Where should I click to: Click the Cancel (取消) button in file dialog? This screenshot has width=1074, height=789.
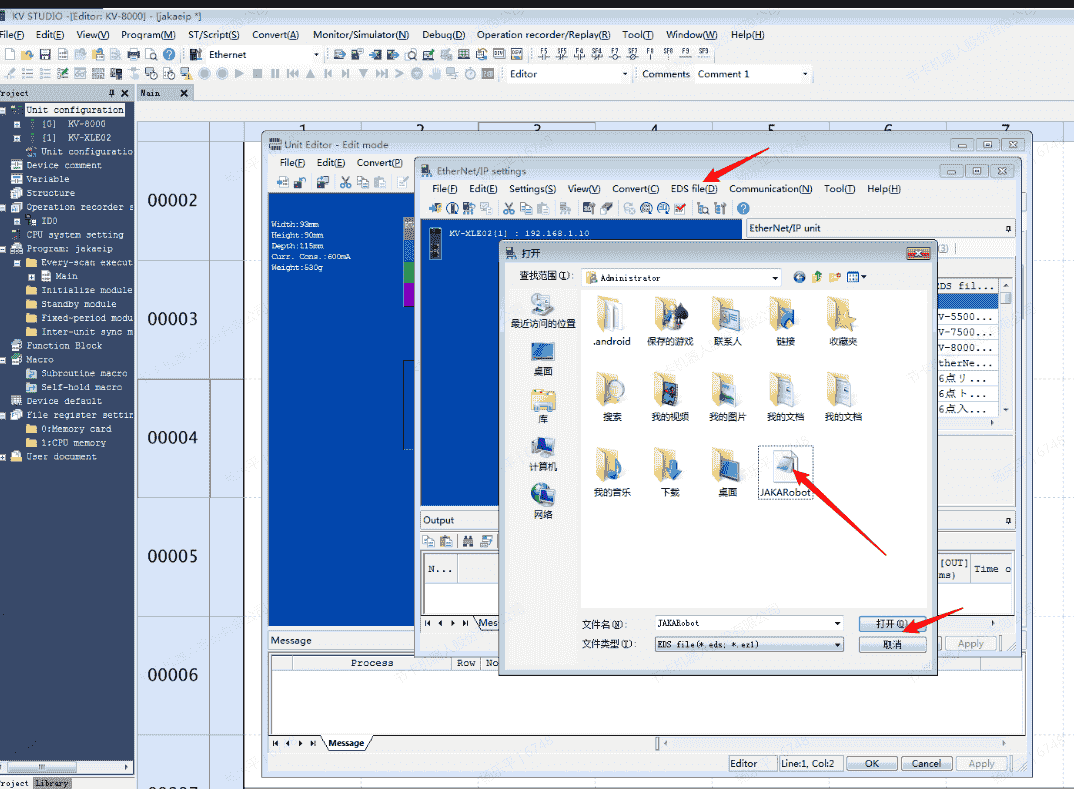click(x=892, y=645)
